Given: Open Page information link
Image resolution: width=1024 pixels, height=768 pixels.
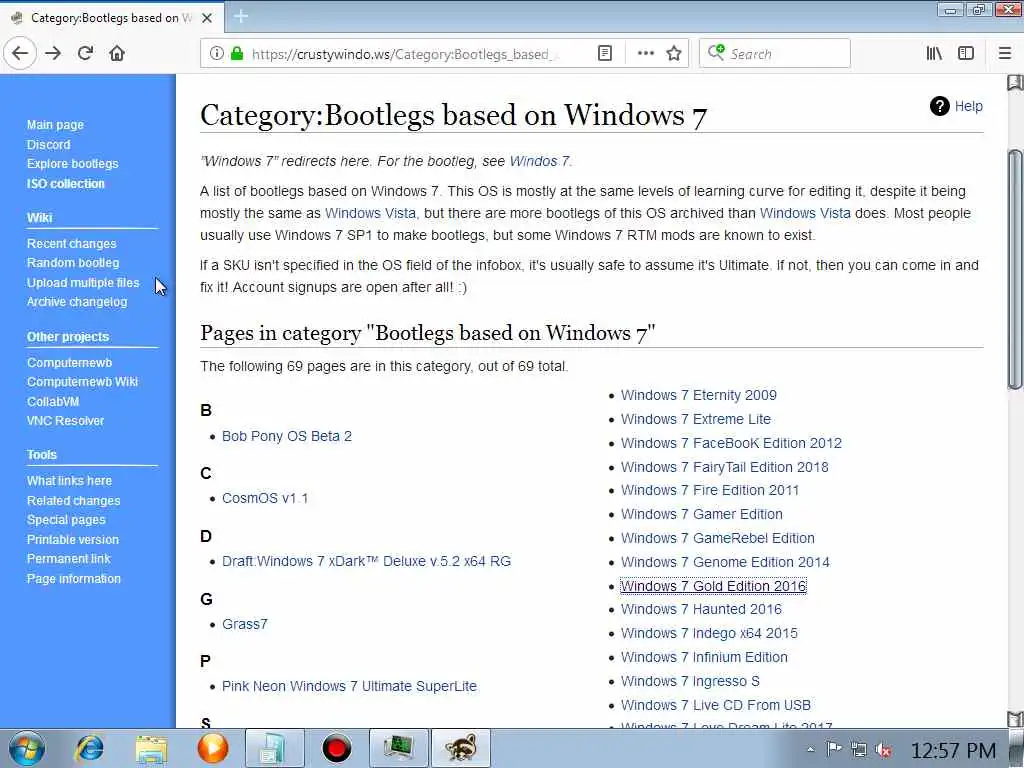Looking at the screenshot, I should pos(74,579).
